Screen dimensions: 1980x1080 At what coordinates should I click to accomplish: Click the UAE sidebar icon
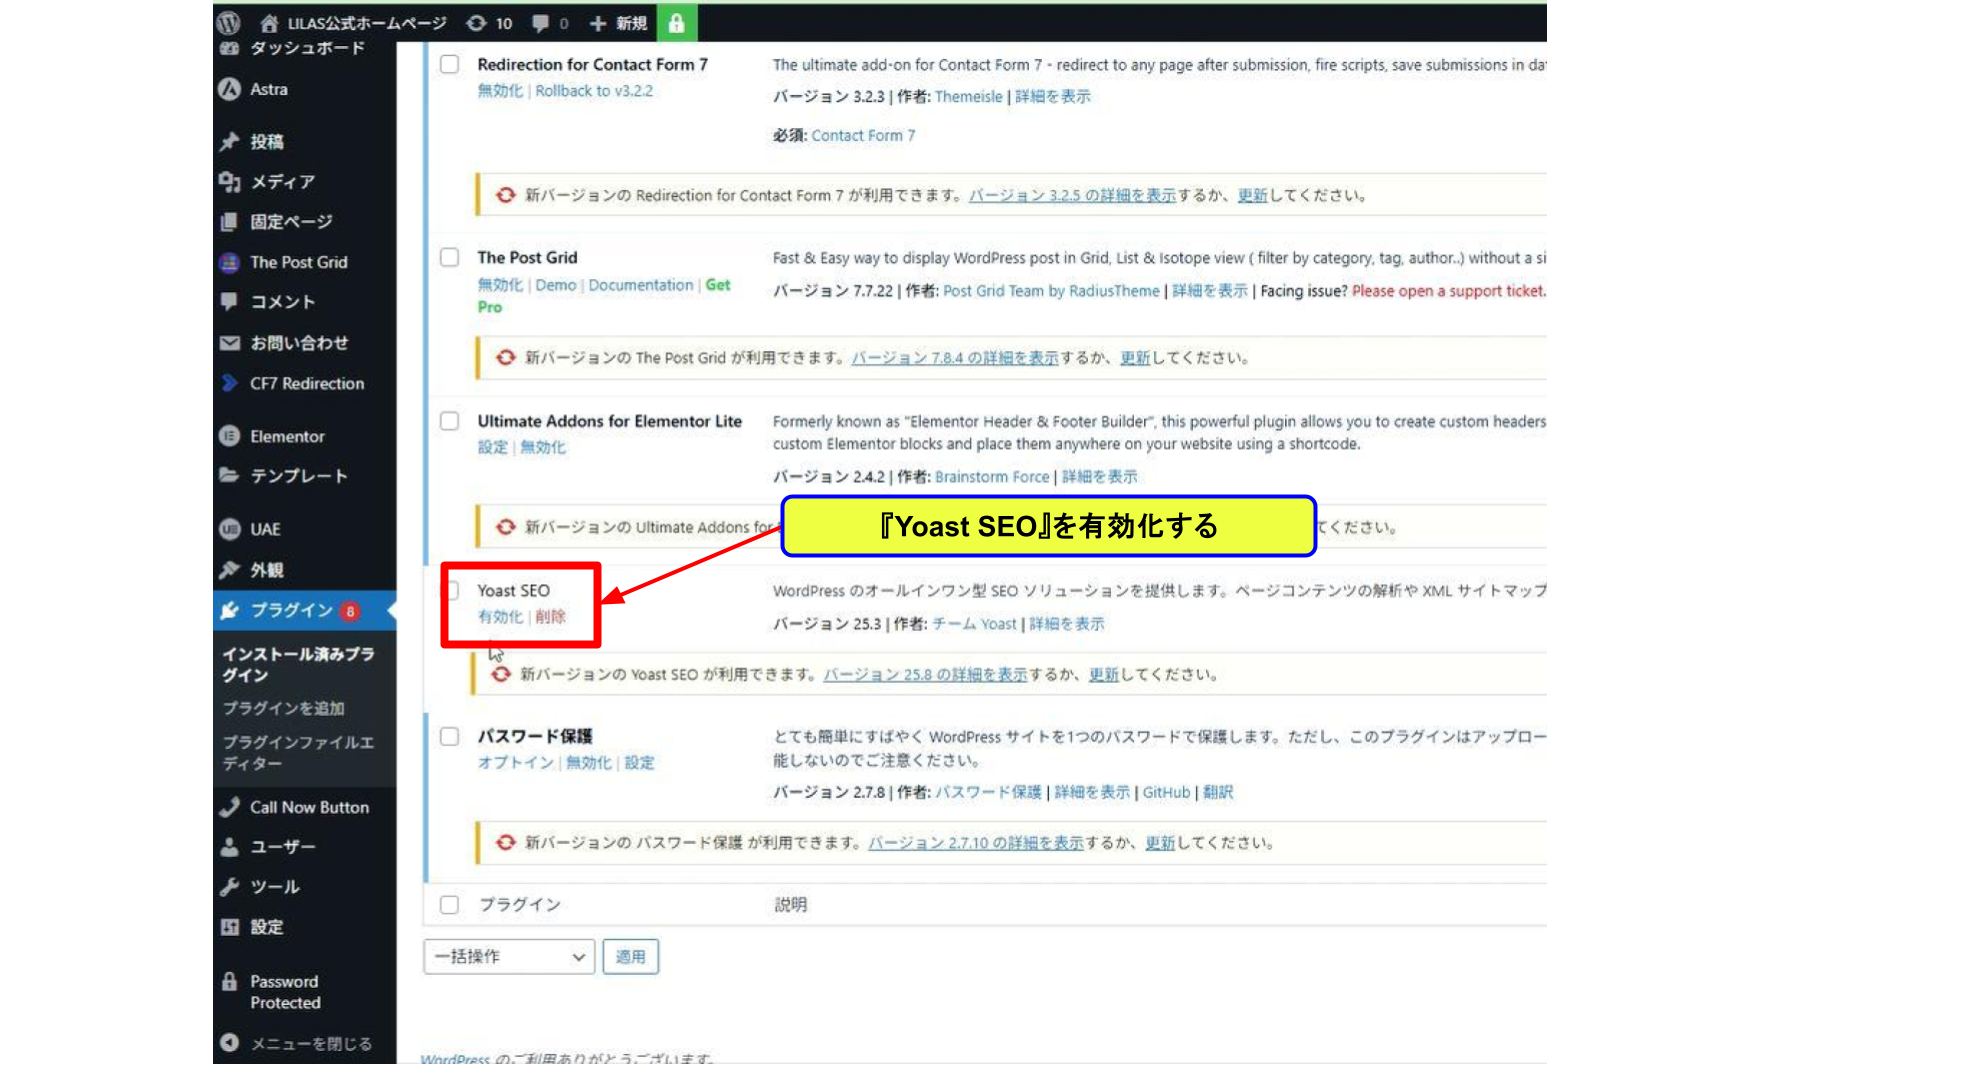(x=230, y=529)
